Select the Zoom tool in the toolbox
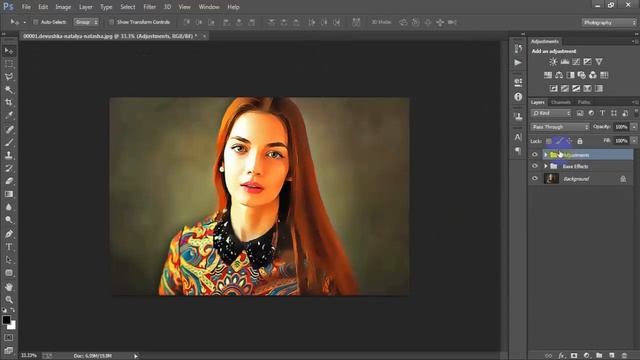 click(x=9, y=300)
